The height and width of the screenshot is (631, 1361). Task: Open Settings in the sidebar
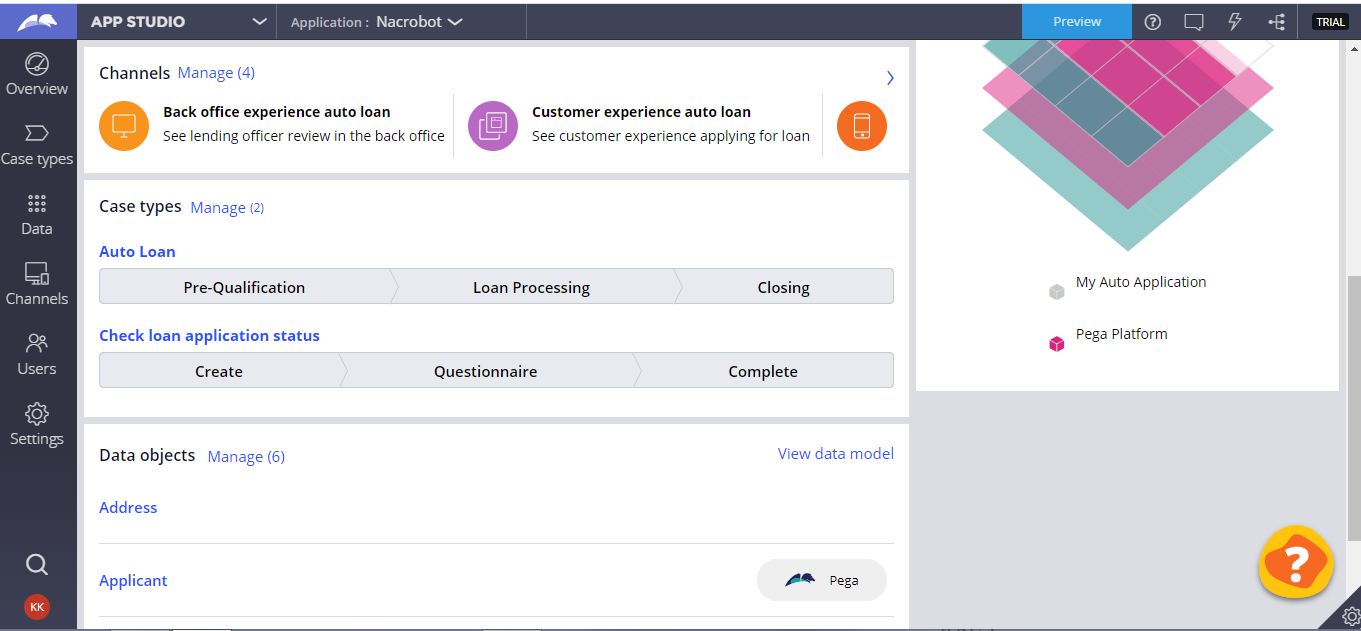(x=37, y=425)
